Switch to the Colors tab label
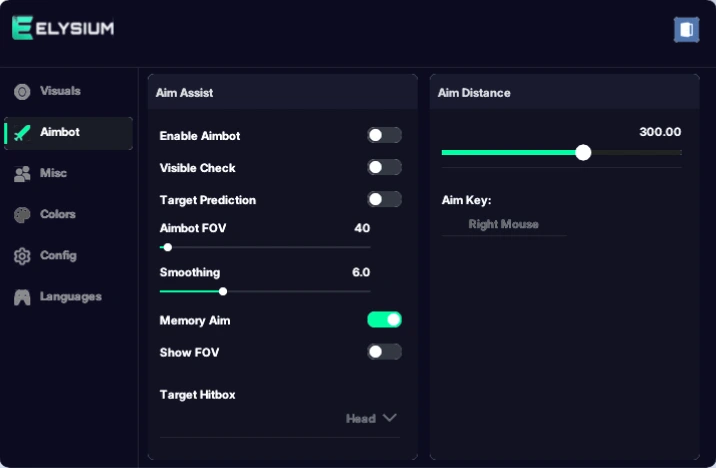 point(58,214)
